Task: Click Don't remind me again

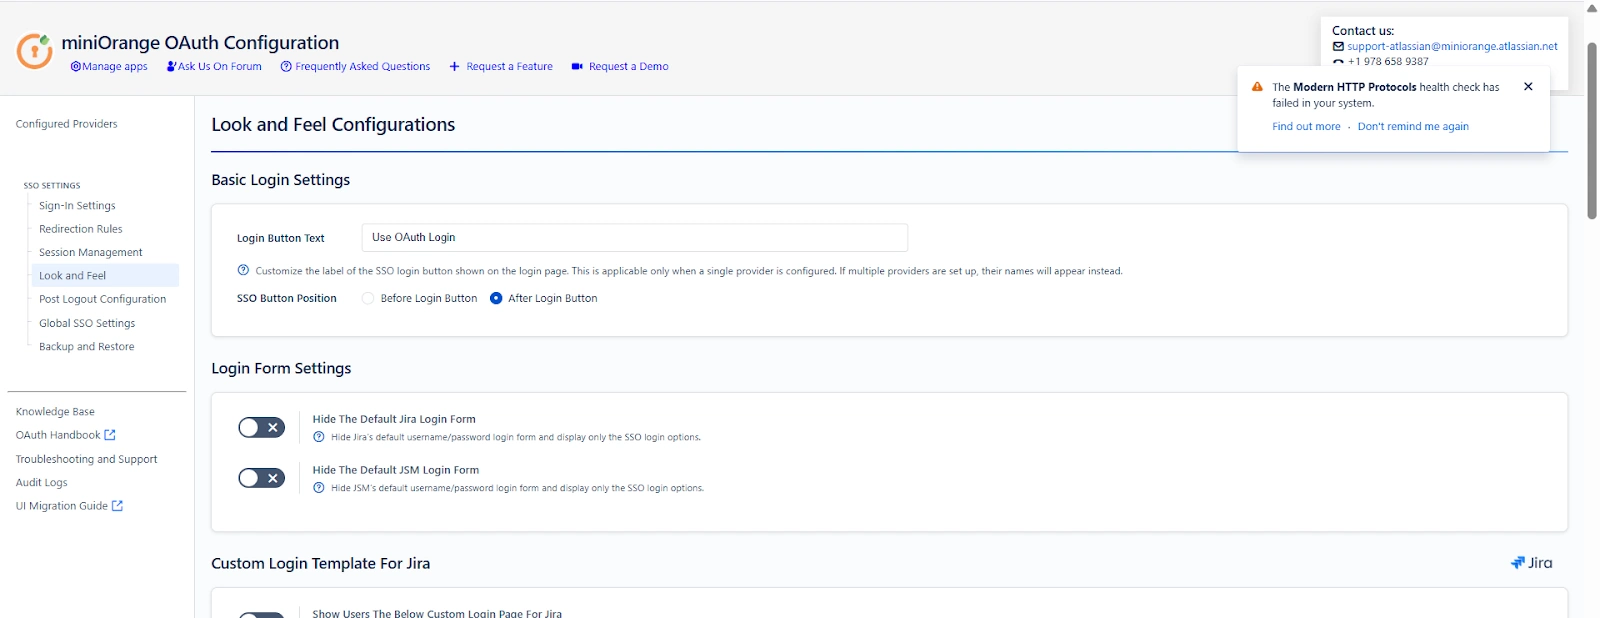Action: coord(1413,127)
